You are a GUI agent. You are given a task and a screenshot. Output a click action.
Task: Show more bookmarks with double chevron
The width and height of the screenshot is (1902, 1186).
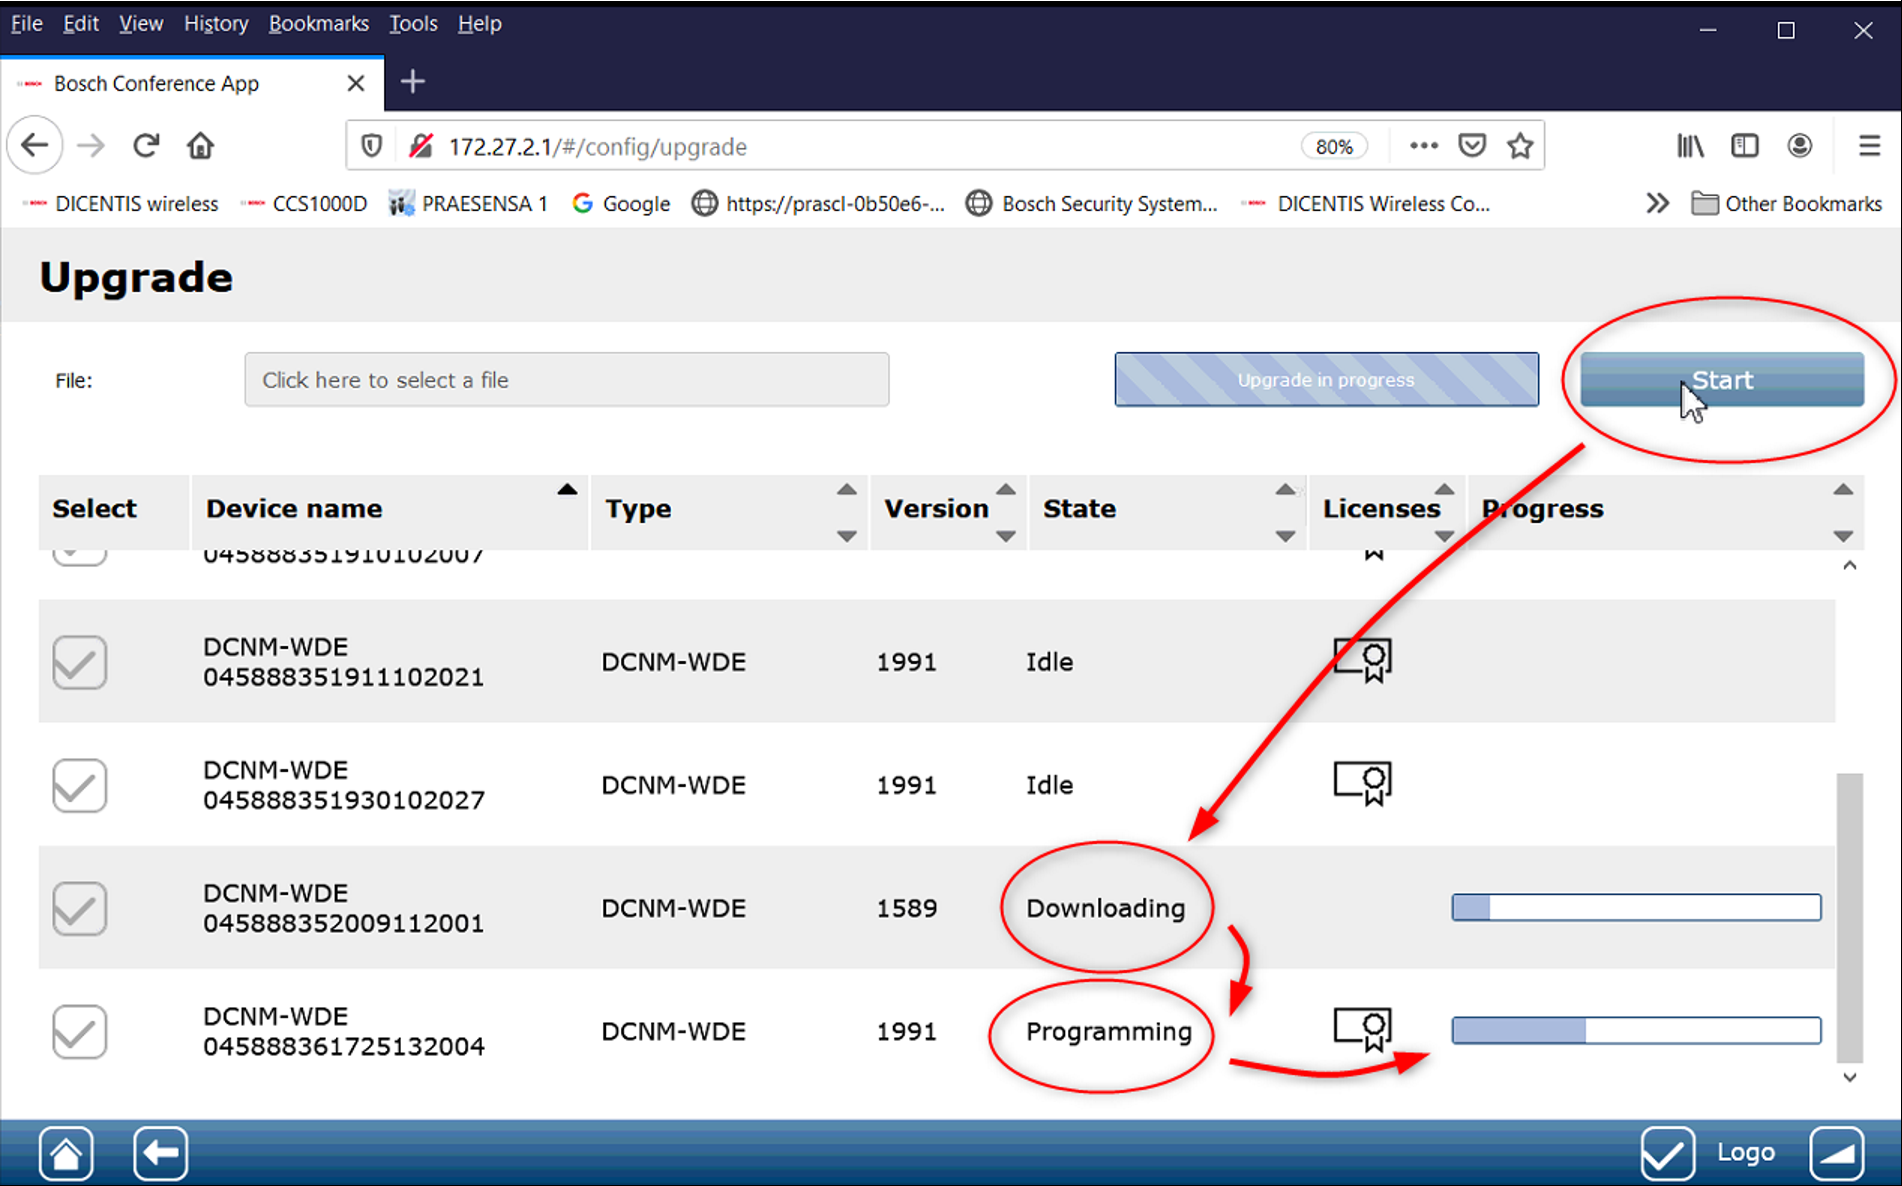(1657, 203)
